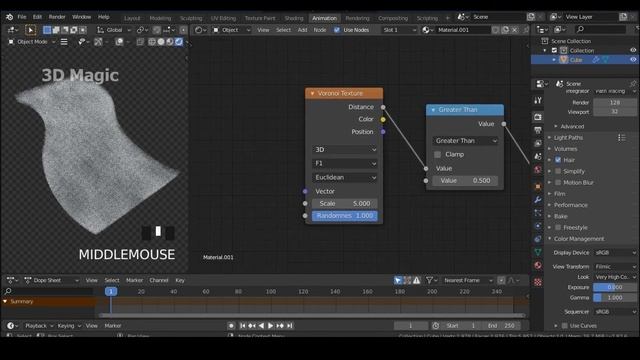640x360 pixels.
Task: Open the Object Mode dropdown
Action: click(x=31, y=42)
